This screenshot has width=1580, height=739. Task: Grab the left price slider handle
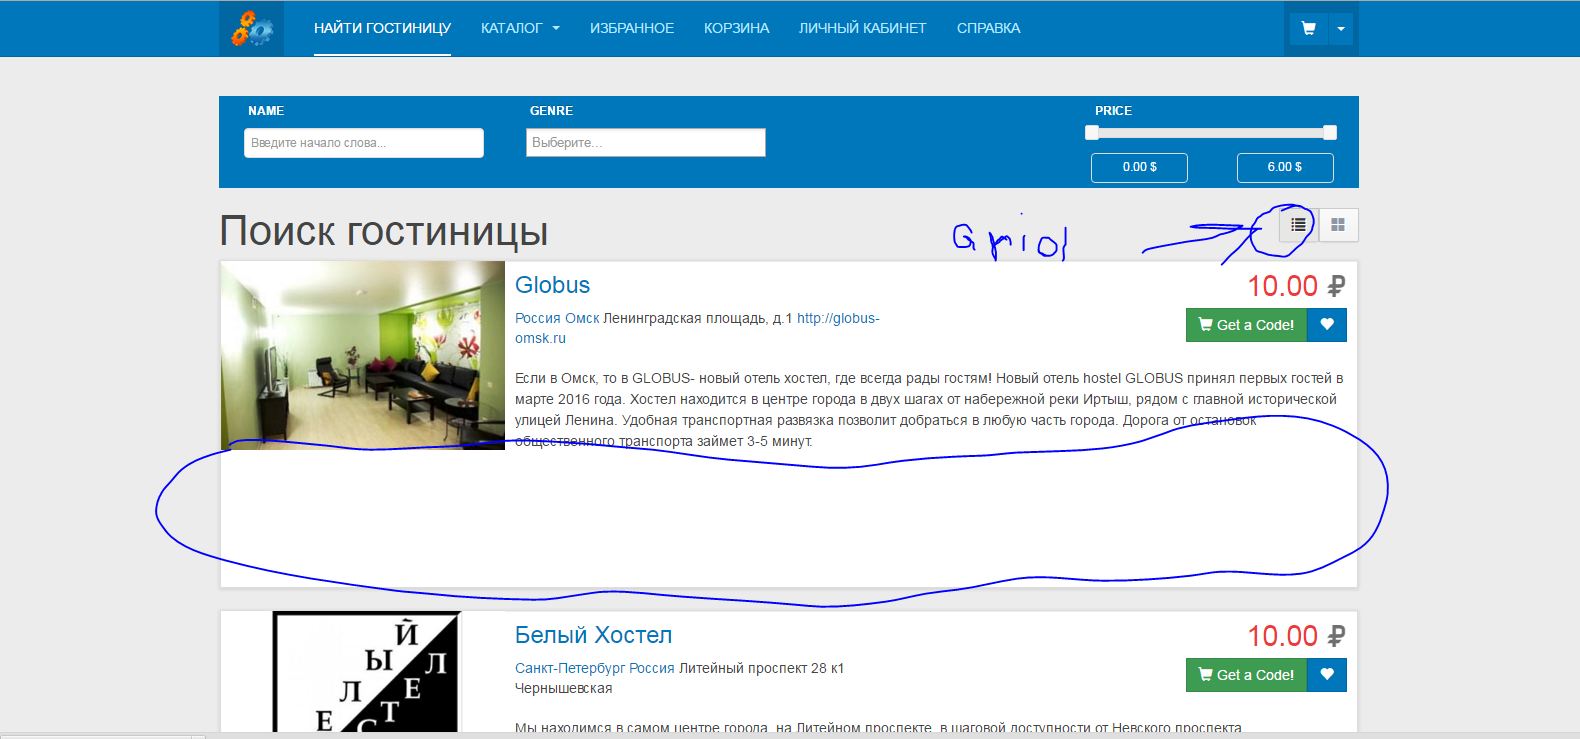(x=1092, y=132)
